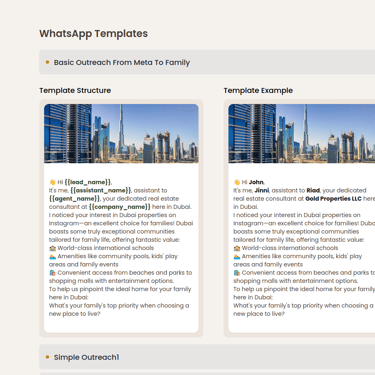The height and width of the screenshot is (375, 375).
Task: Click the Template Example Dubai skyline image
Action: click(x=302, y=133)
